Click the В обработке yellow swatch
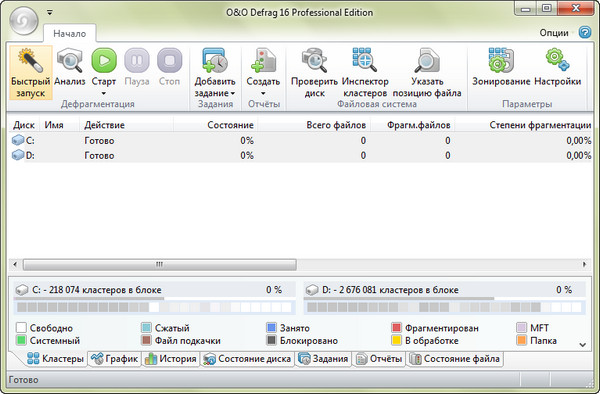Image resolution: width=600 pixels, height=394 pixels. (x=396, y=340)
